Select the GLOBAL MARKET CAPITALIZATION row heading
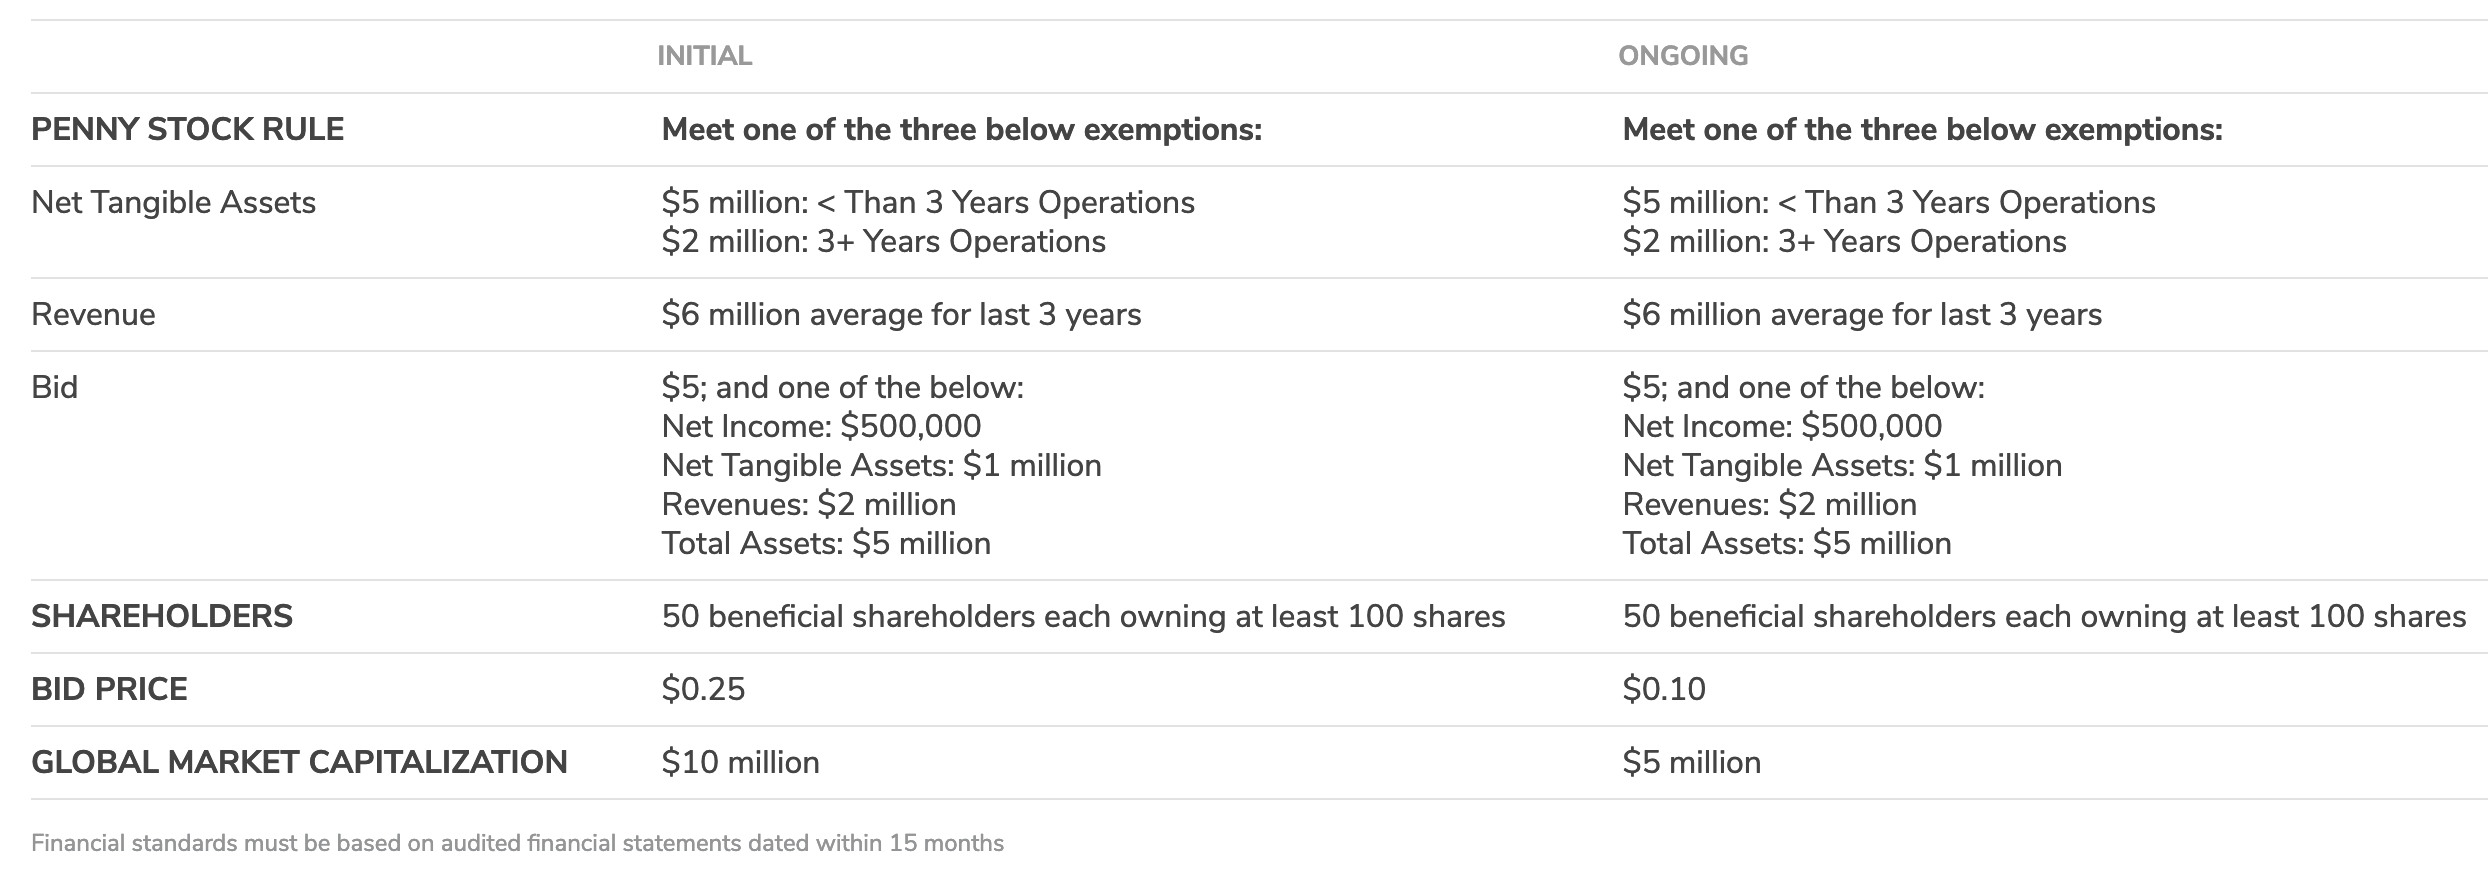This screenshot has width=2488, height=882. coord(299,763)
